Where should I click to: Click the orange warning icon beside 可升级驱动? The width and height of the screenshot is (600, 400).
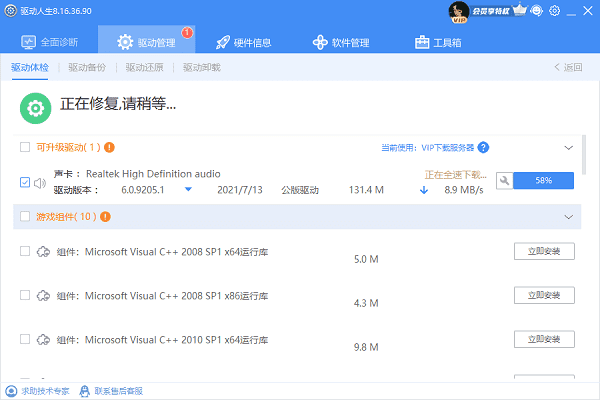[x=109, y=147]
